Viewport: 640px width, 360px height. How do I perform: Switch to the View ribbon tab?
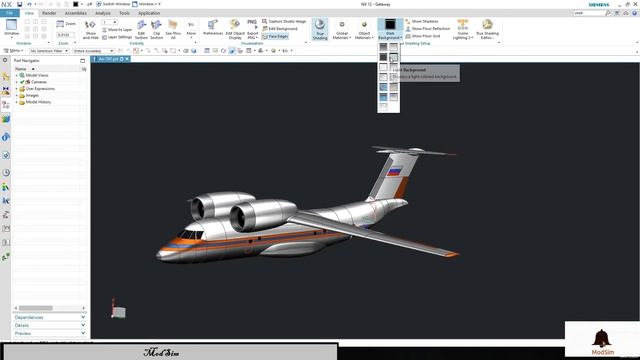pyautogui.click(x=29, y=13)
